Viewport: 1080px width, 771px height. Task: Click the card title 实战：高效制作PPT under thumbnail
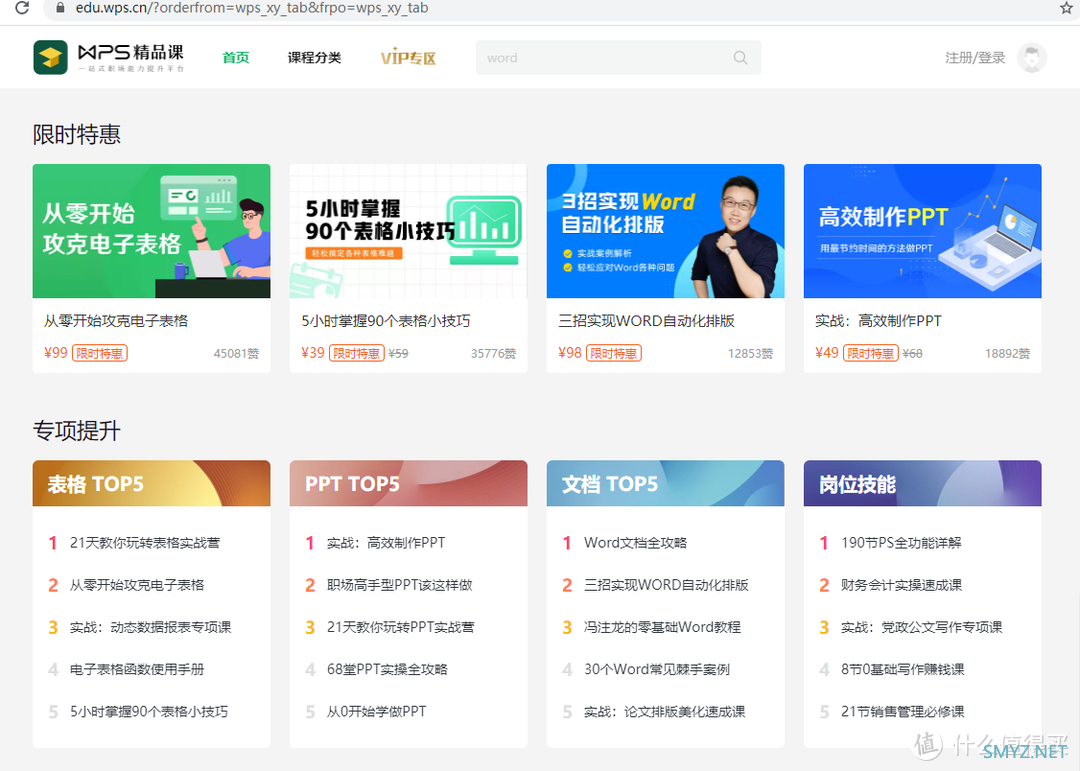pyautogui.click(x=878, y=321)
